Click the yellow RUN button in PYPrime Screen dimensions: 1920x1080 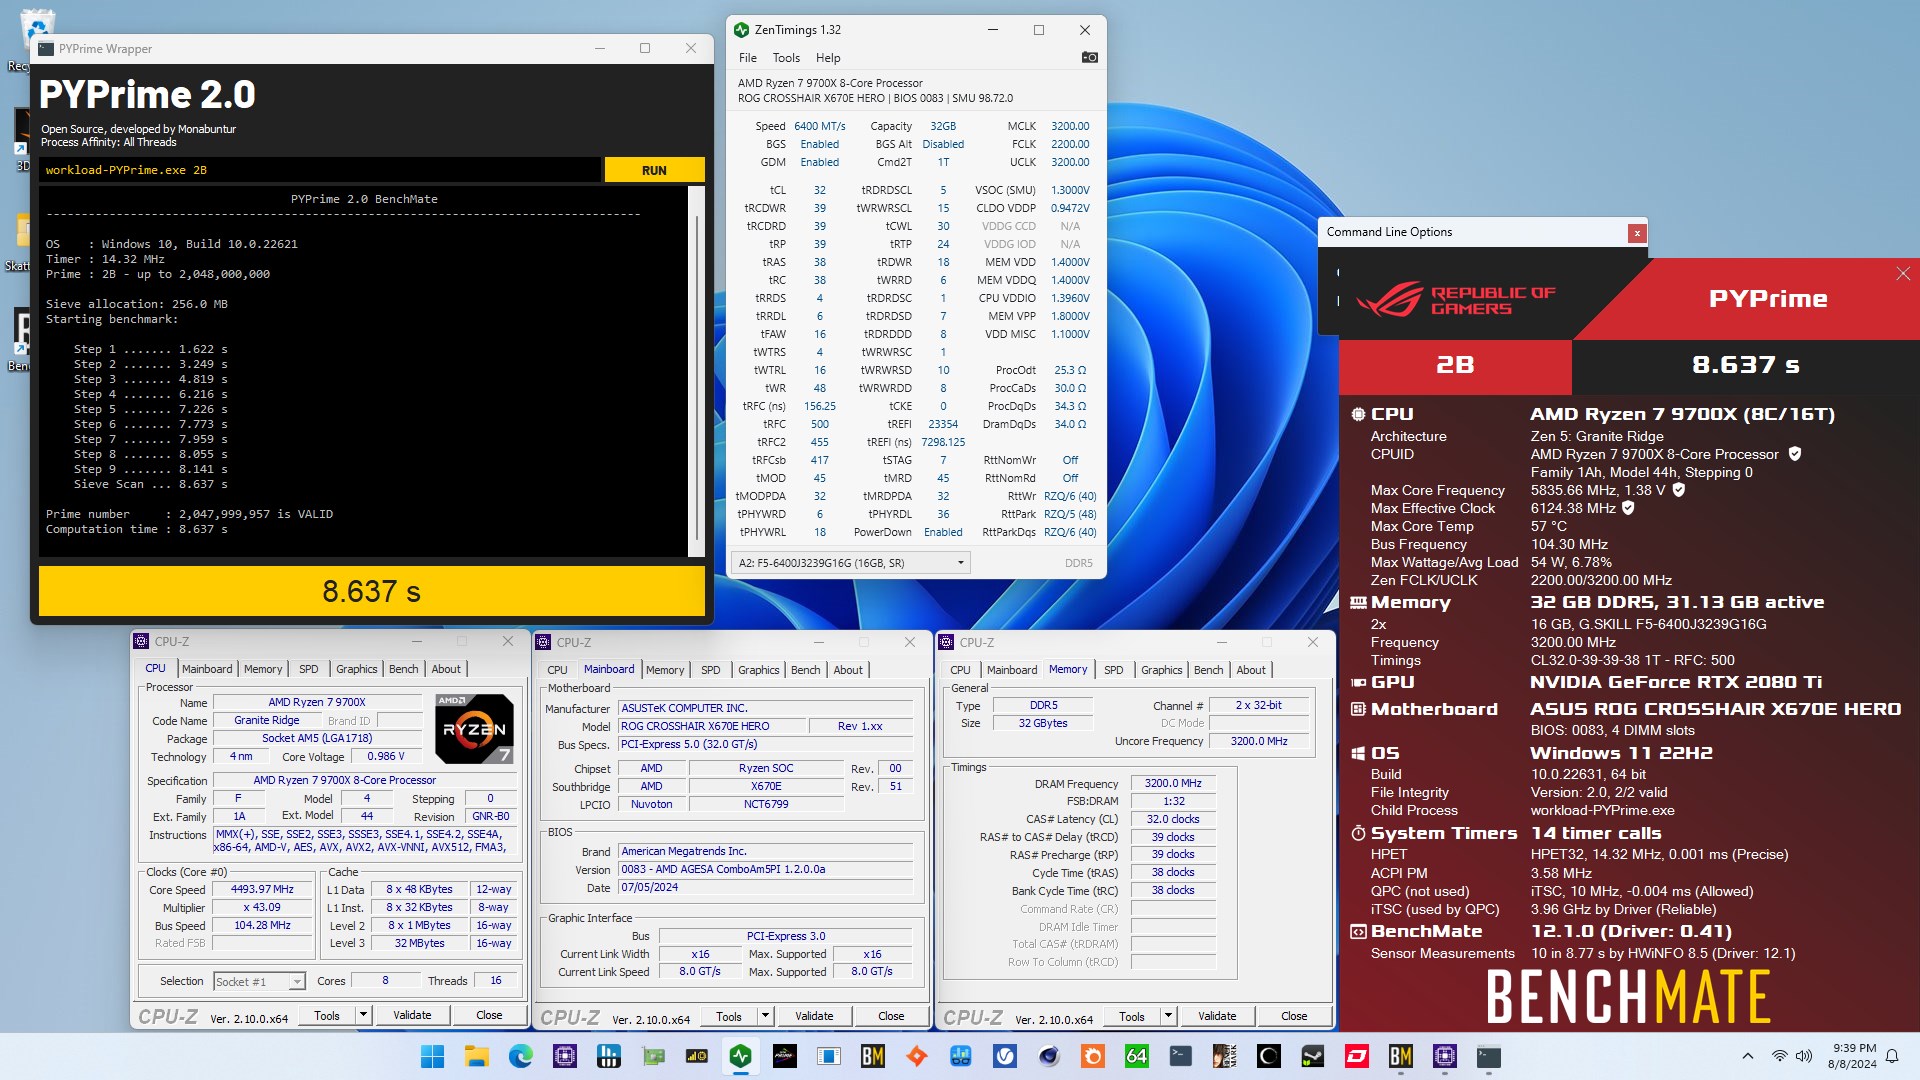click(654, 170)
